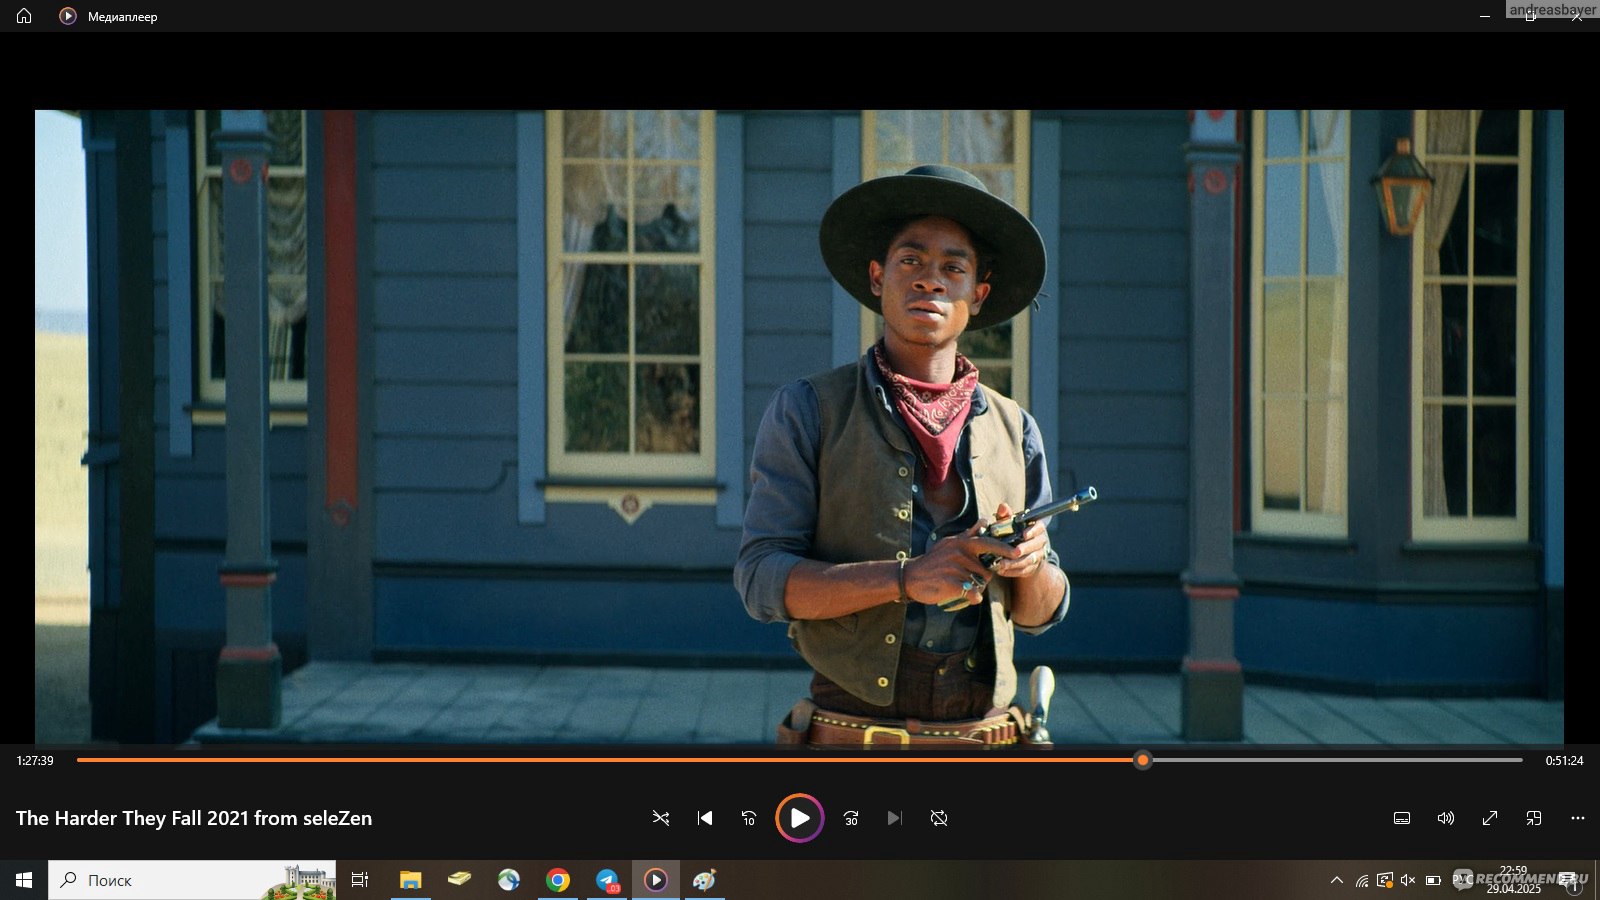This screenshot has height=900, width=1600.
Task: Click the large Play button
Action: pos(800,818)
